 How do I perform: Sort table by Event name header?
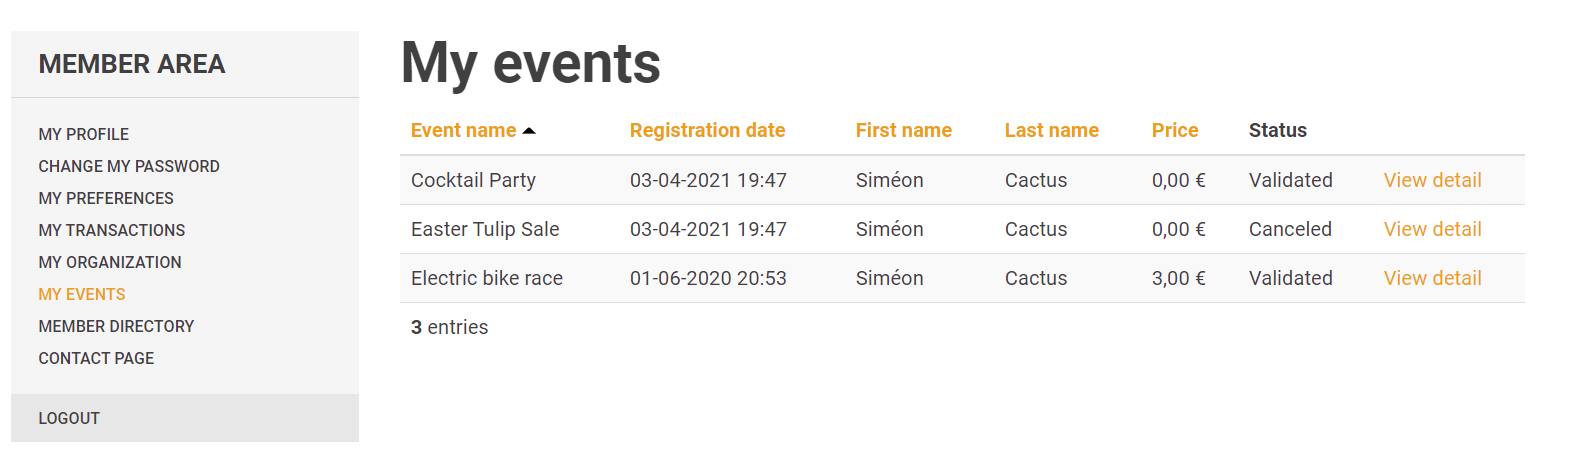(x=463, y=130)
